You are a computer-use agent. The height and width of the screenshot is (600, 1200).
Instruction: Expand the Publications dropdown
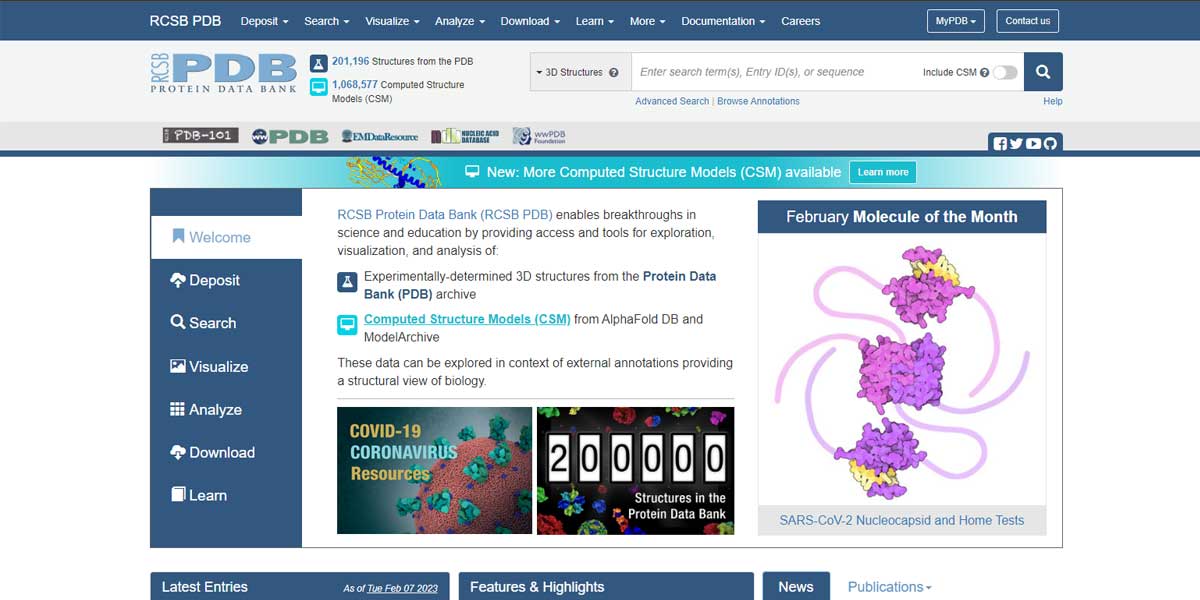point(889,587)
